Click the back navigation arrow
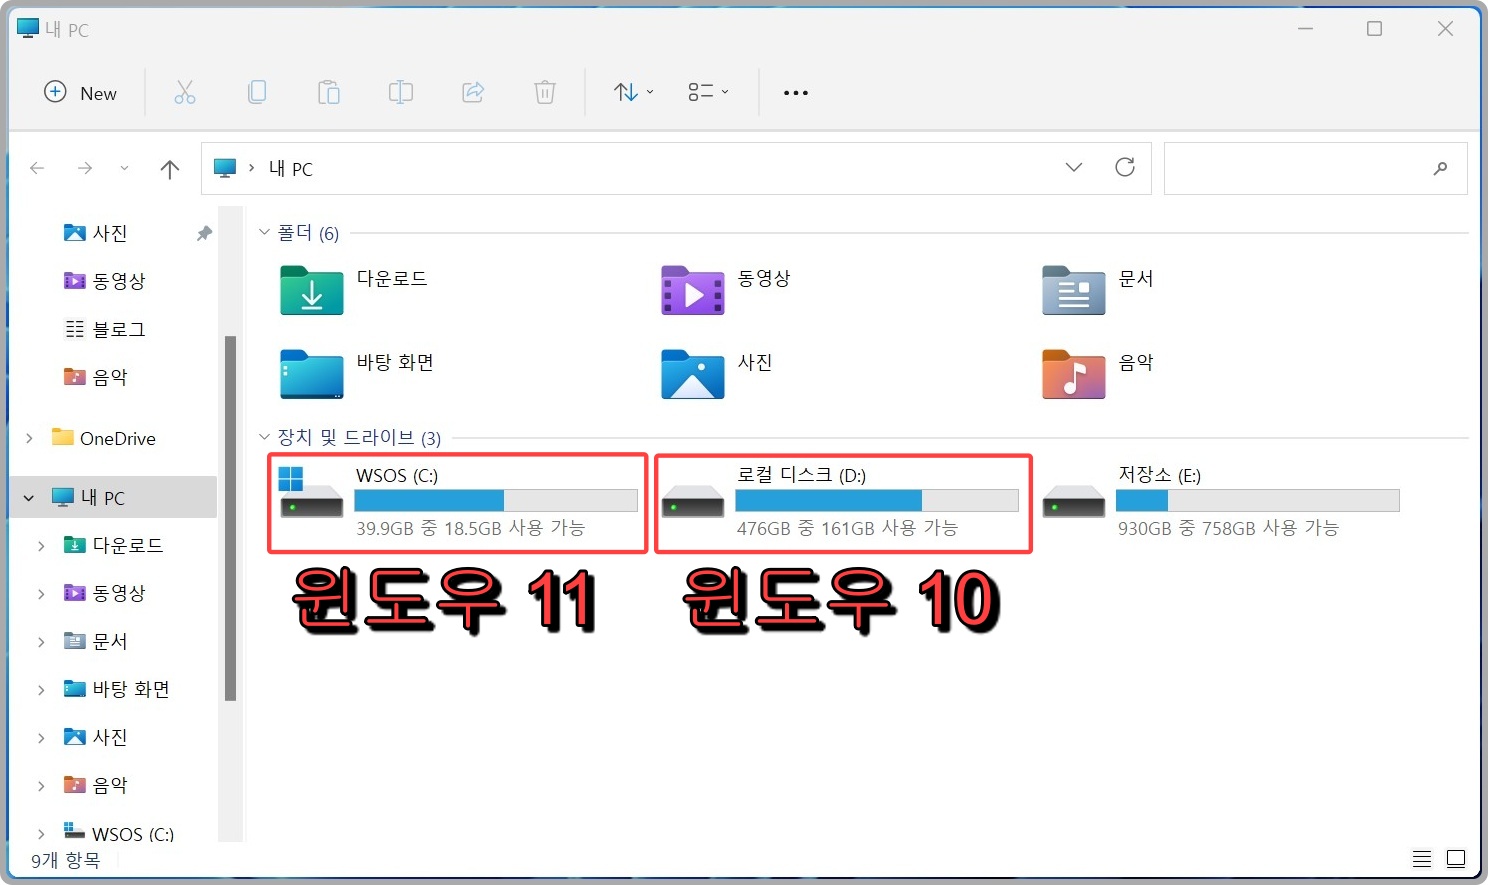This screenshot has height=885, width=1488. click(37, 168)
